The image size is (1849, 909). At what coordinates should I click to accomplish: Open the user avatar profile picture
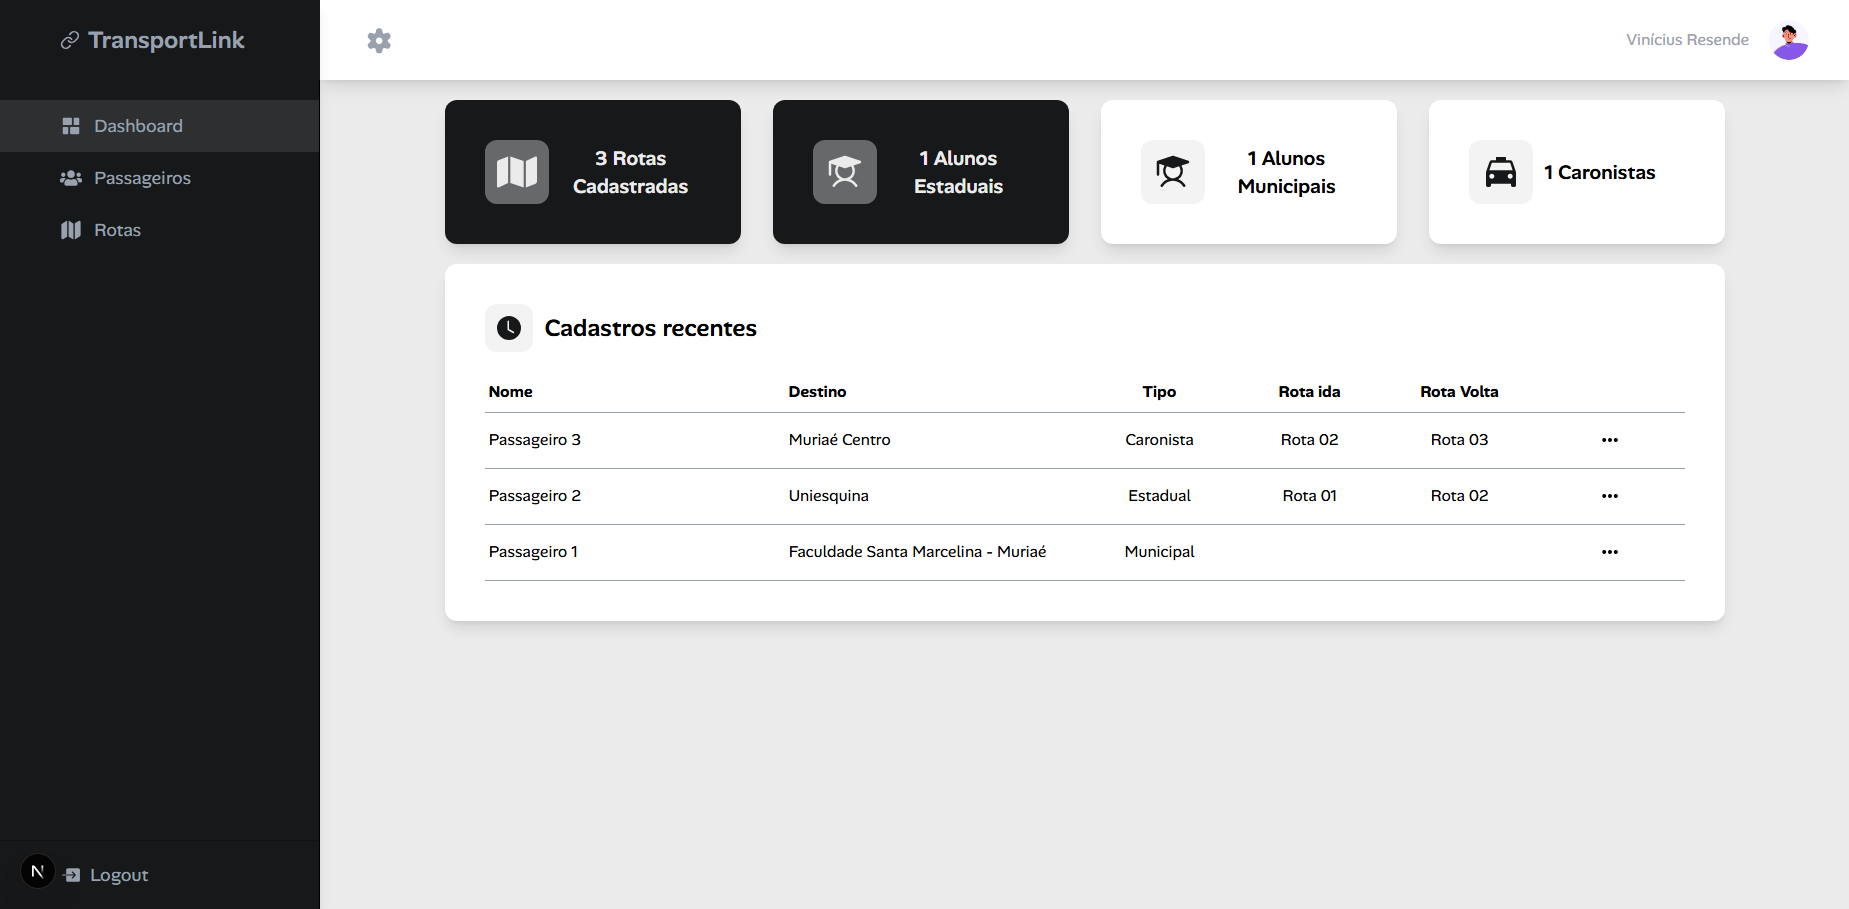(1789, 41)
